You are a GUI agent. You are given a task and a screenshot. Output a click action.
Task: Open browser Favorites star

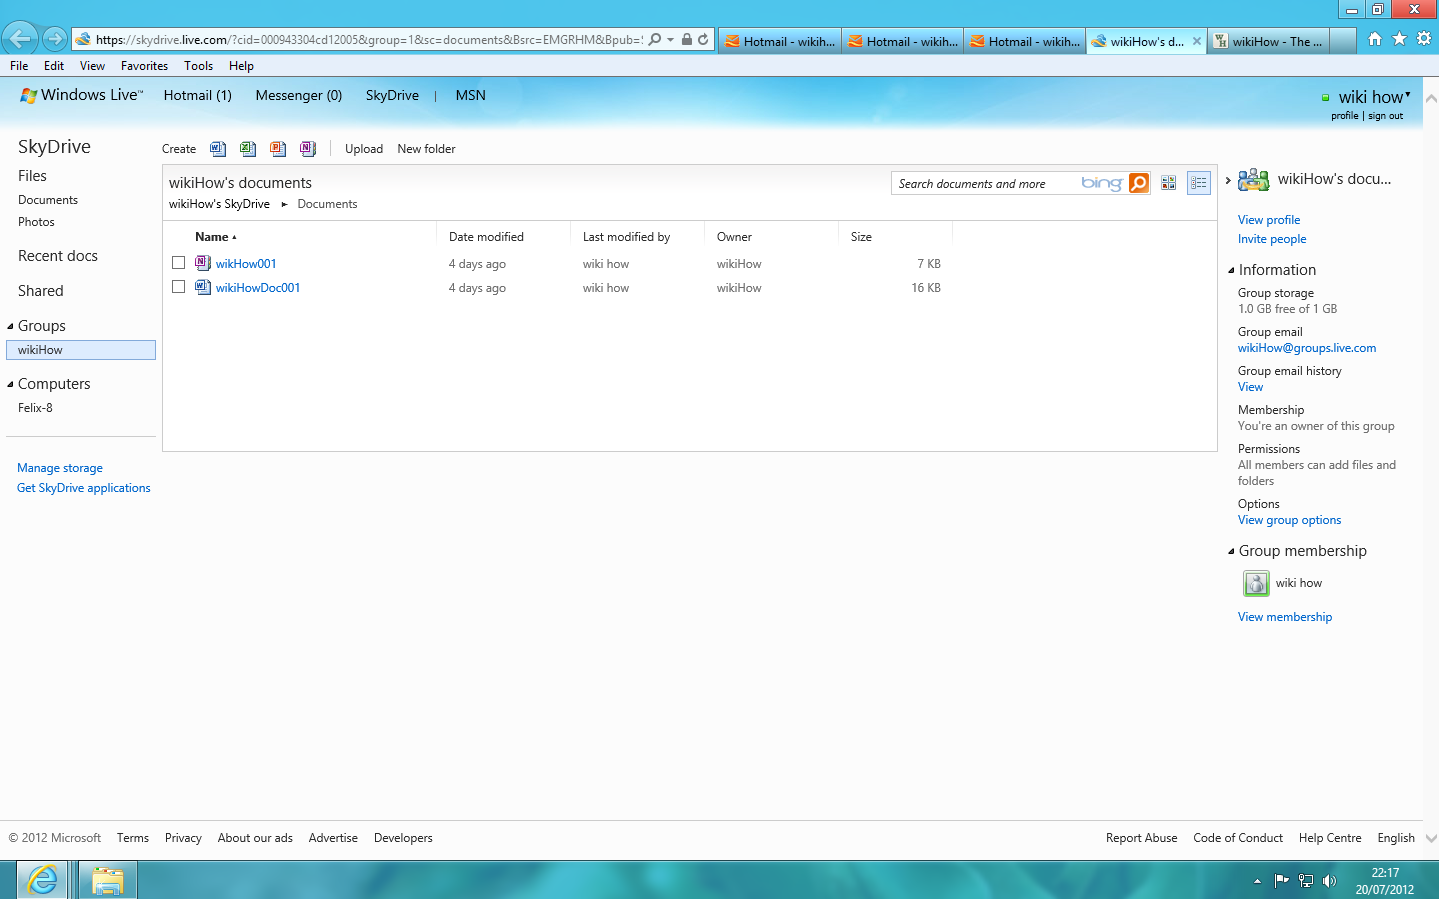[1399, 39]
